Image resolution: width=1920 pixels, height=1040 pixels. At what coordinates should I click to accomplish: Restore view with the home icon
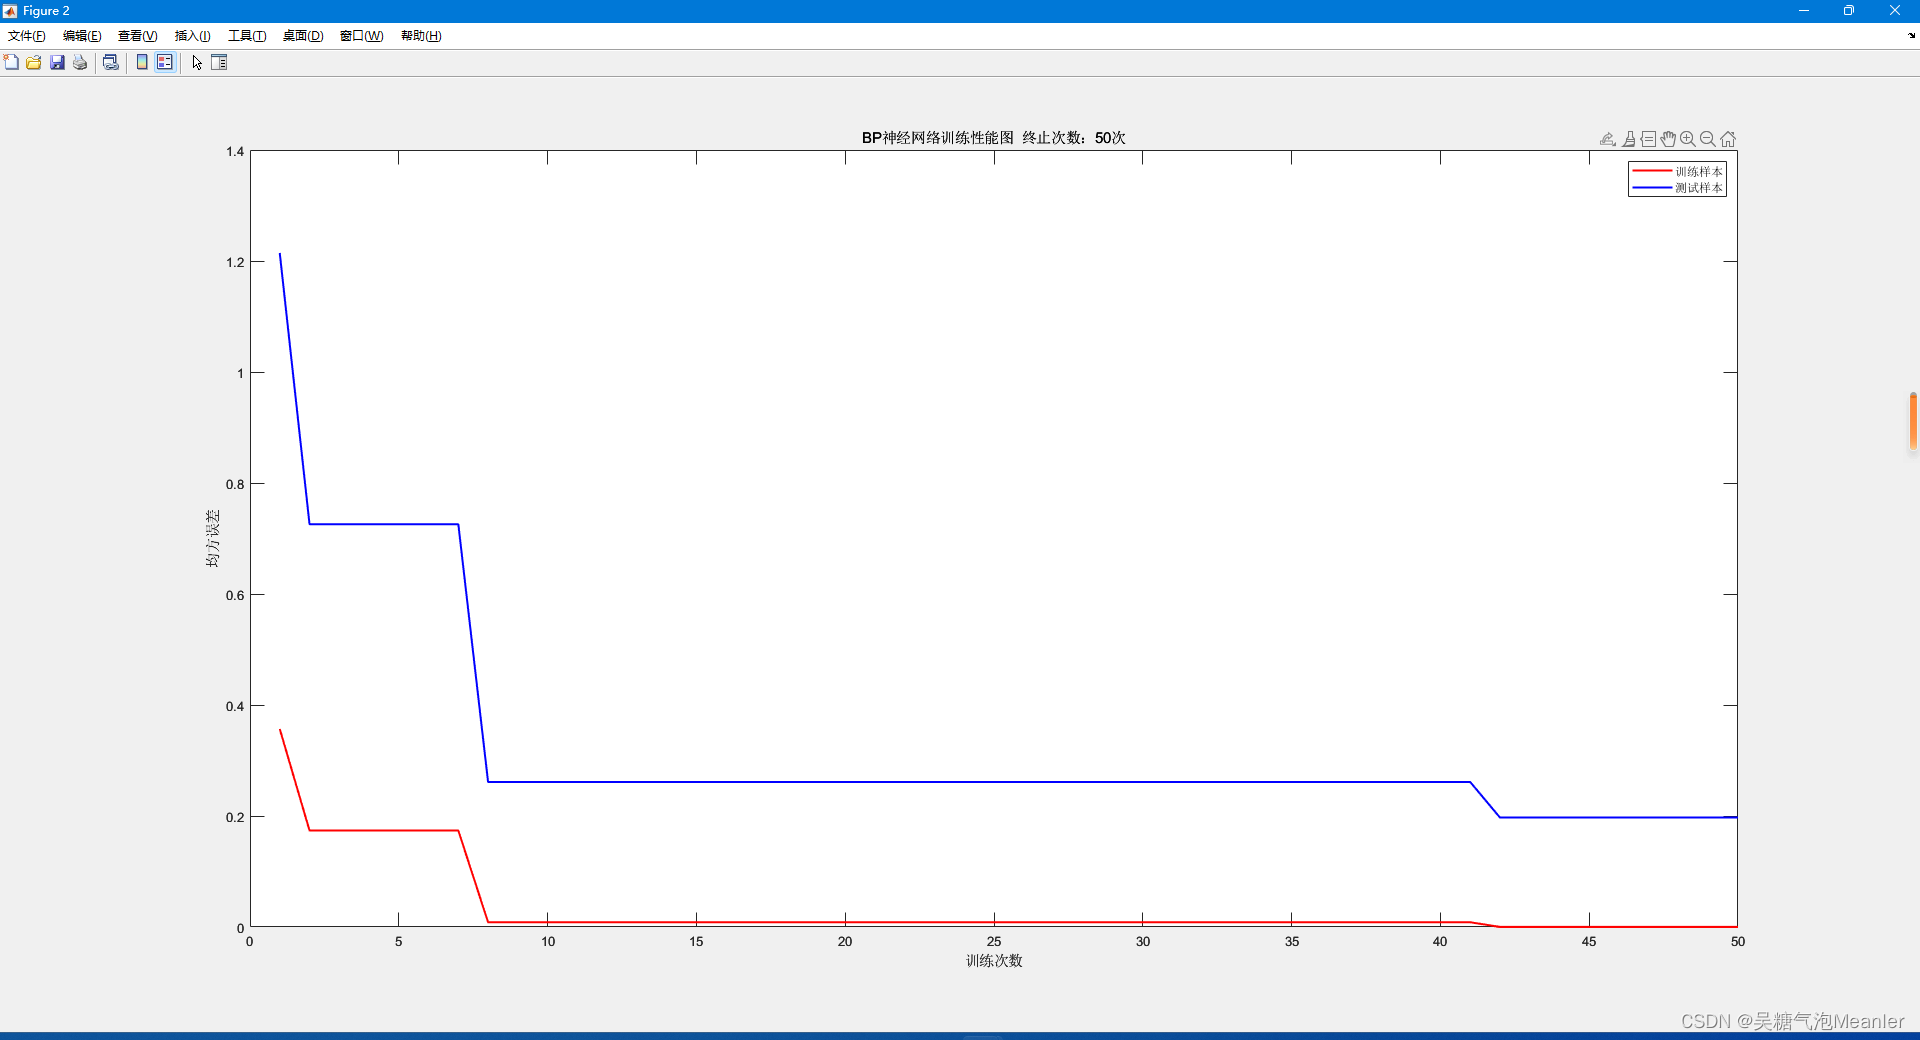pos(1728,139)
